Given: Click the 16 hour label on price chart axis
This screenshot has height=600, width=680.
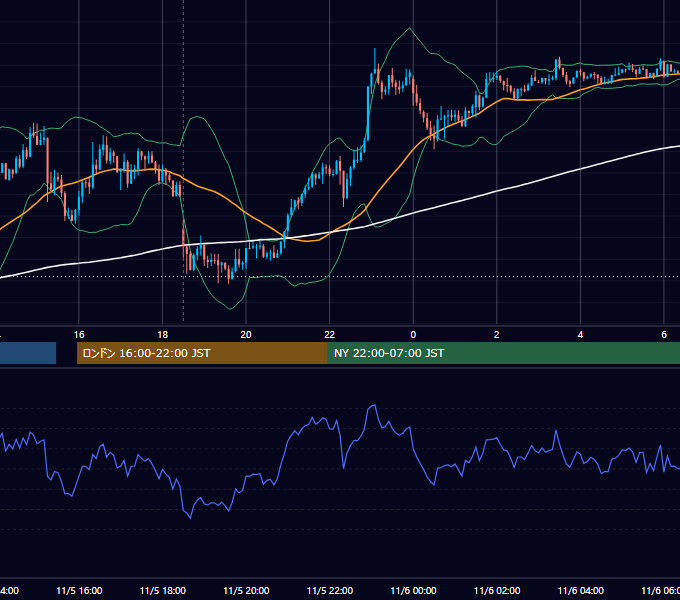Looking at the screenshot, I should [x=79, y=334].
